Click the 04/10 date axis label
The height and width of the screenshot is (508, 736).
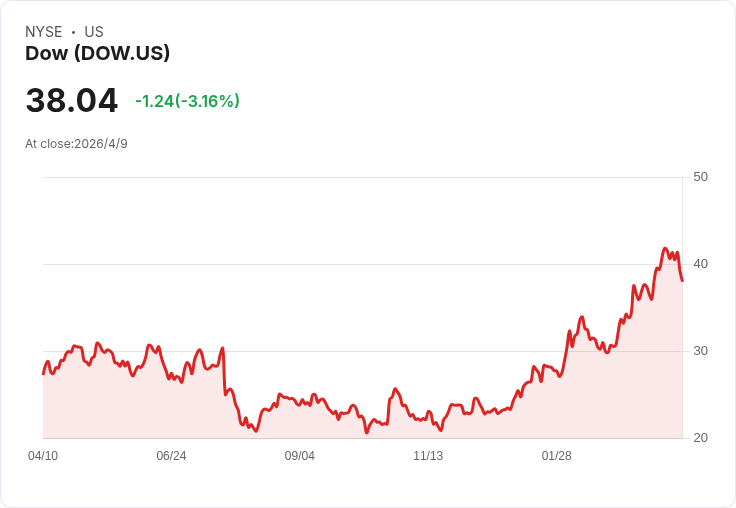(43, 456)
